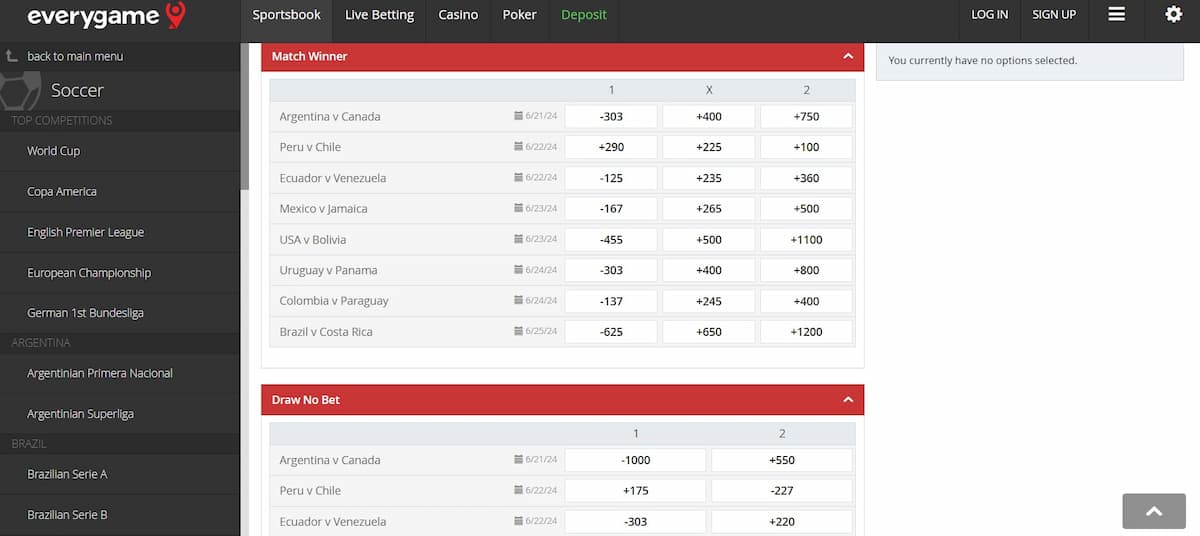Image resolution: width=1200 pixels, height=536 pixels.
Task: Select Draw No Bet Venezuela +220
Action: 782,522
